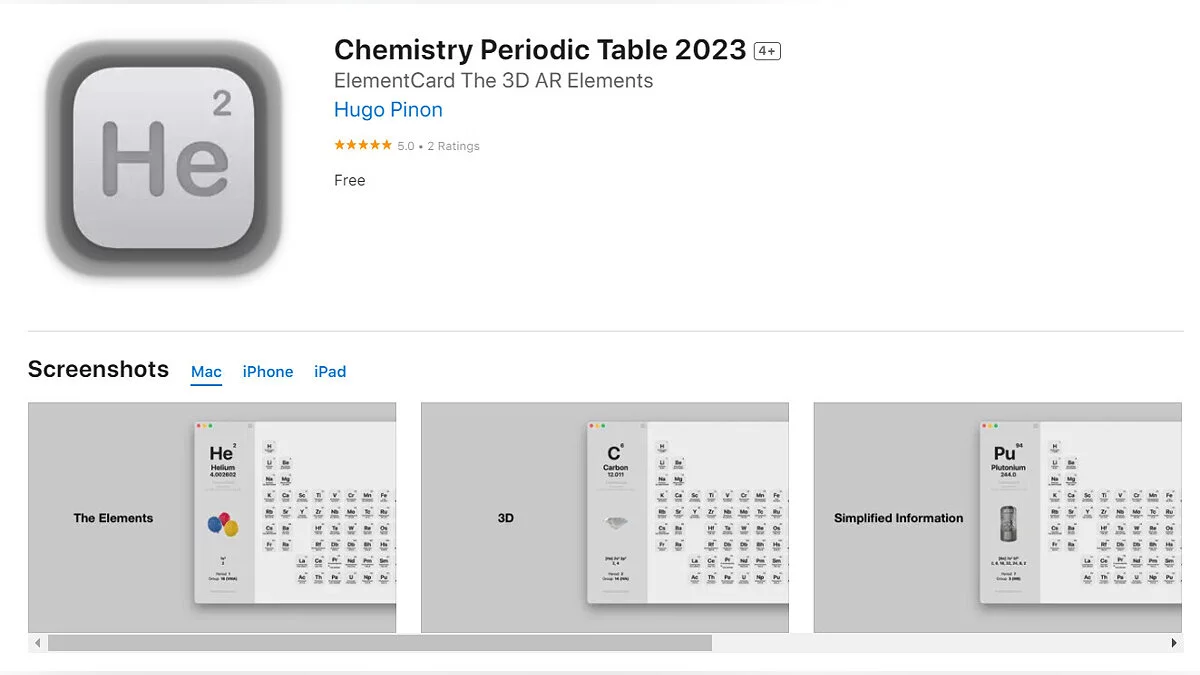Image resolution: width=1200 pixels, height=675 pixels.
Task: Open "The Elements" screenshot thumbnail
Action: (x=212, y=517)
